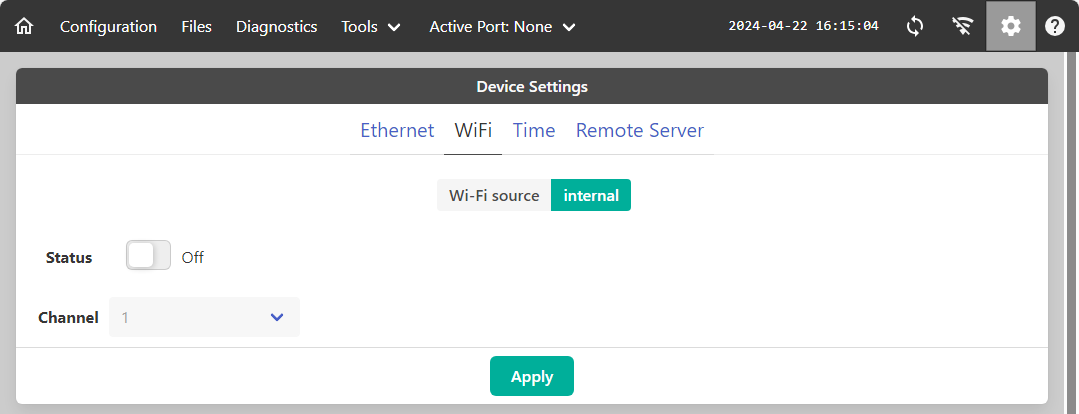Viewport: 1079px width, 414px height.
Task: Click the Apply button
Action: 532,376
